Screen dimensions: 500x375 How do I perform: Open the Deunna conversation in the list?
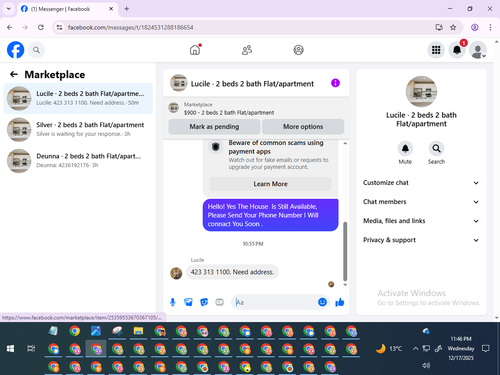tap(78, 161)
